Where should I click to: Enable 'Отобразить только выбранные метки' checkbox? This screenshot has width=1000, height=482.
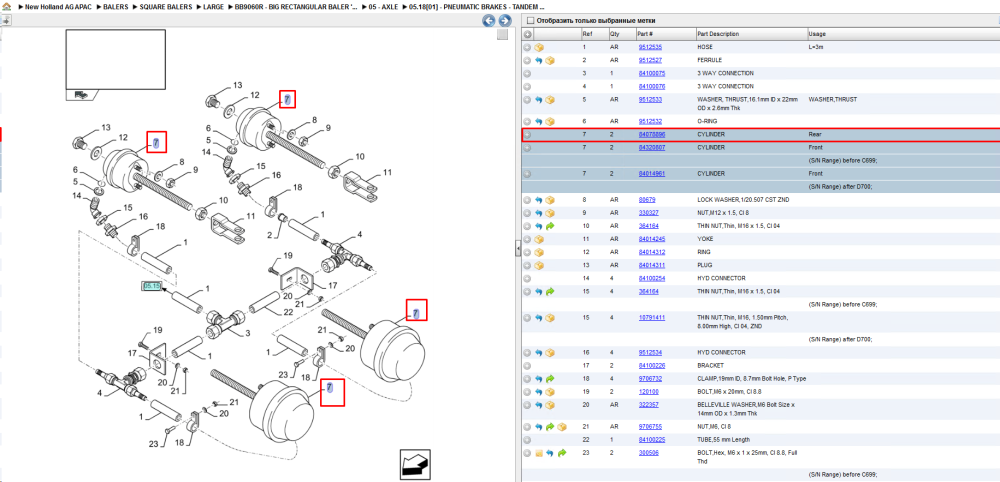[529, 20]
